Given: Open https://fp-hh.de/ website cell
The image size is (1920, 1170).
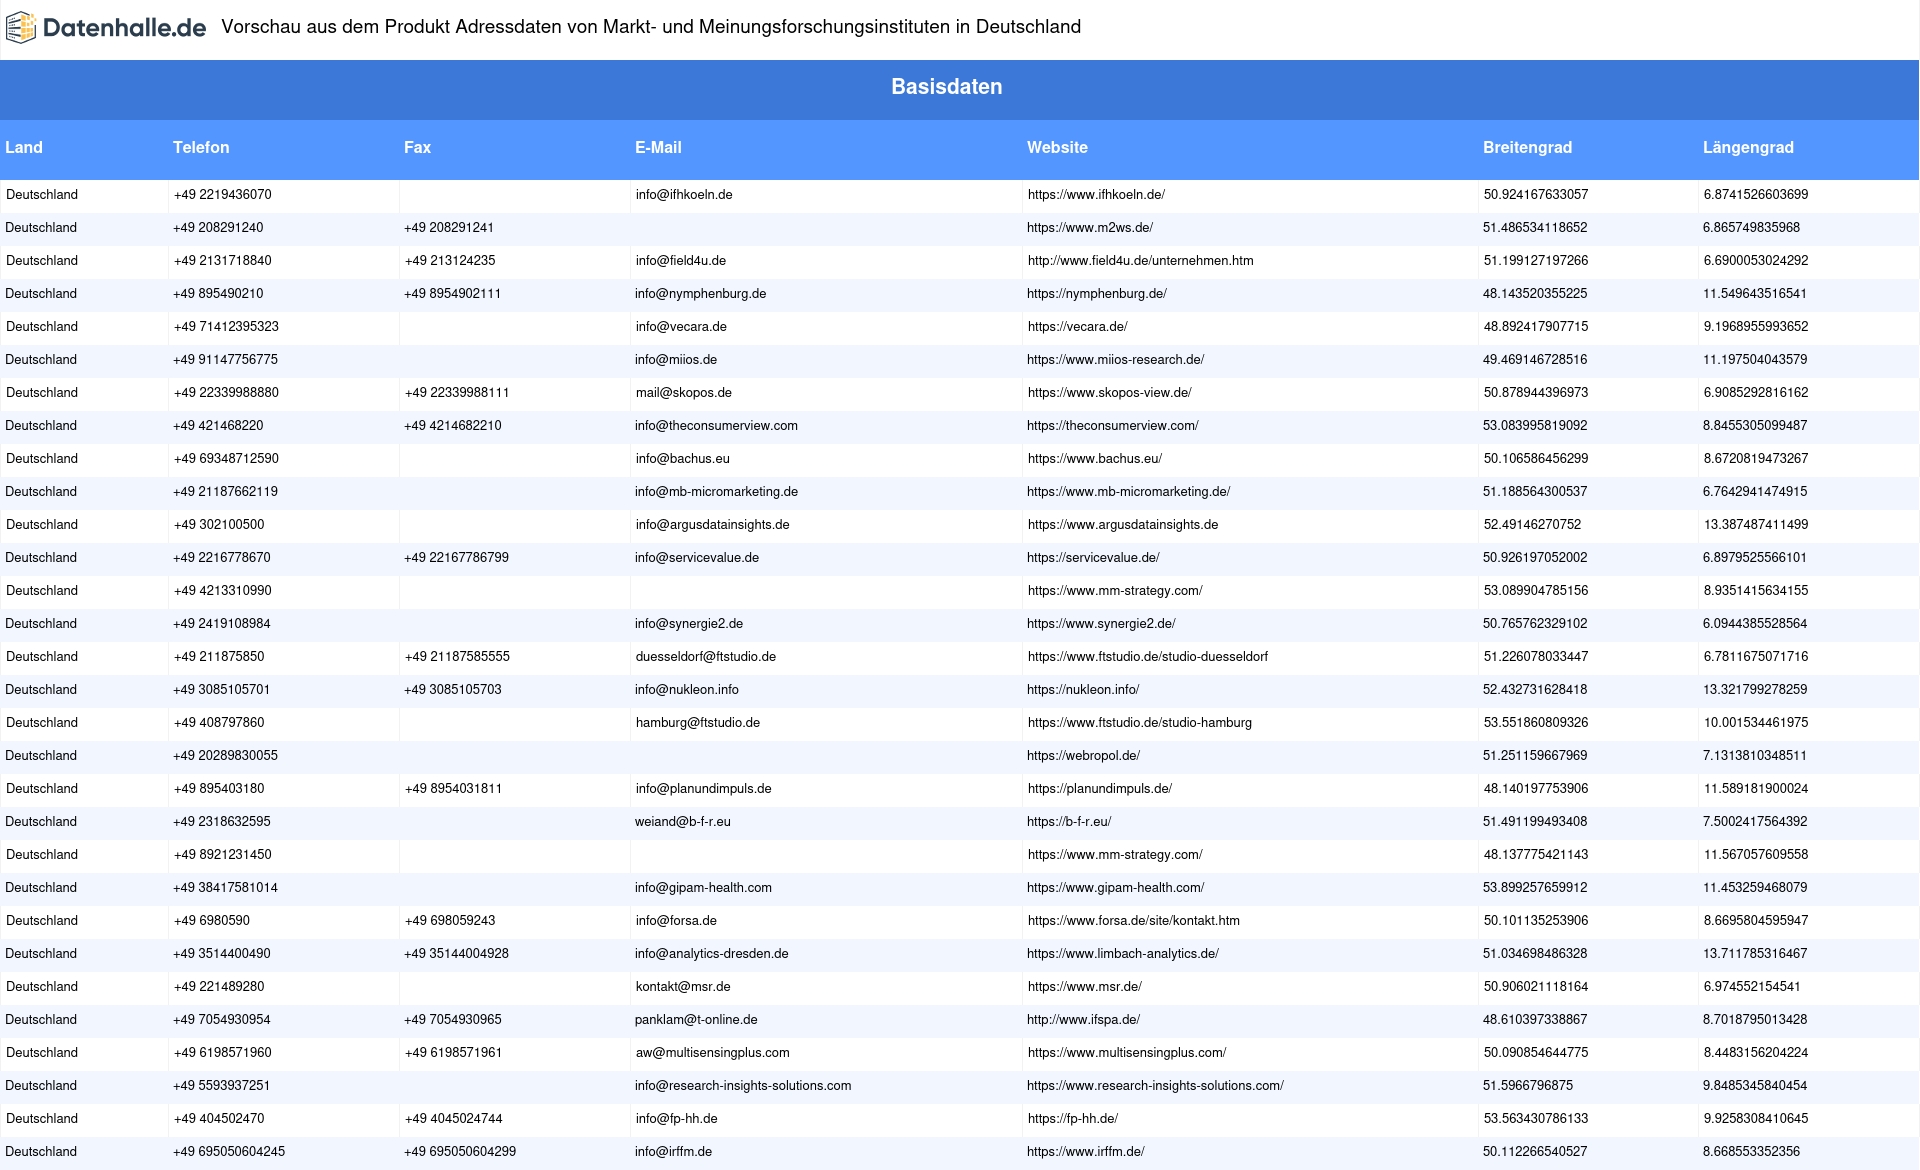Looking at the screenshot, I should pyautogui.click(x=1073, y=1119).
